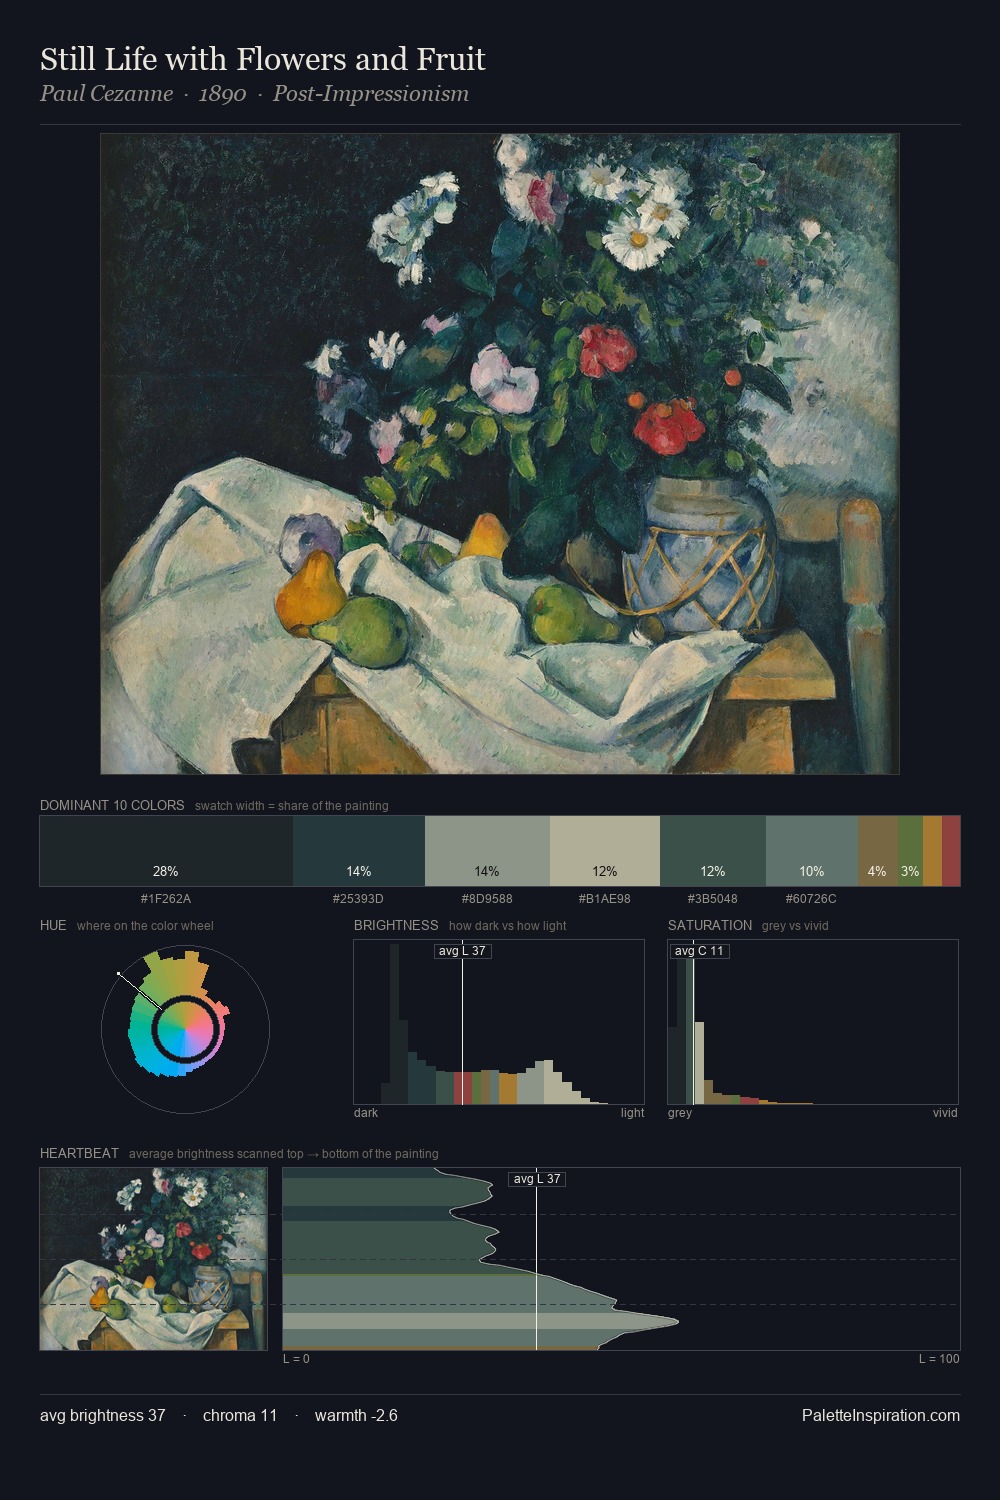This screenshot has height=1500, width=1000.
Task: Click the avg C 11 label
Action: coord(699,950)
